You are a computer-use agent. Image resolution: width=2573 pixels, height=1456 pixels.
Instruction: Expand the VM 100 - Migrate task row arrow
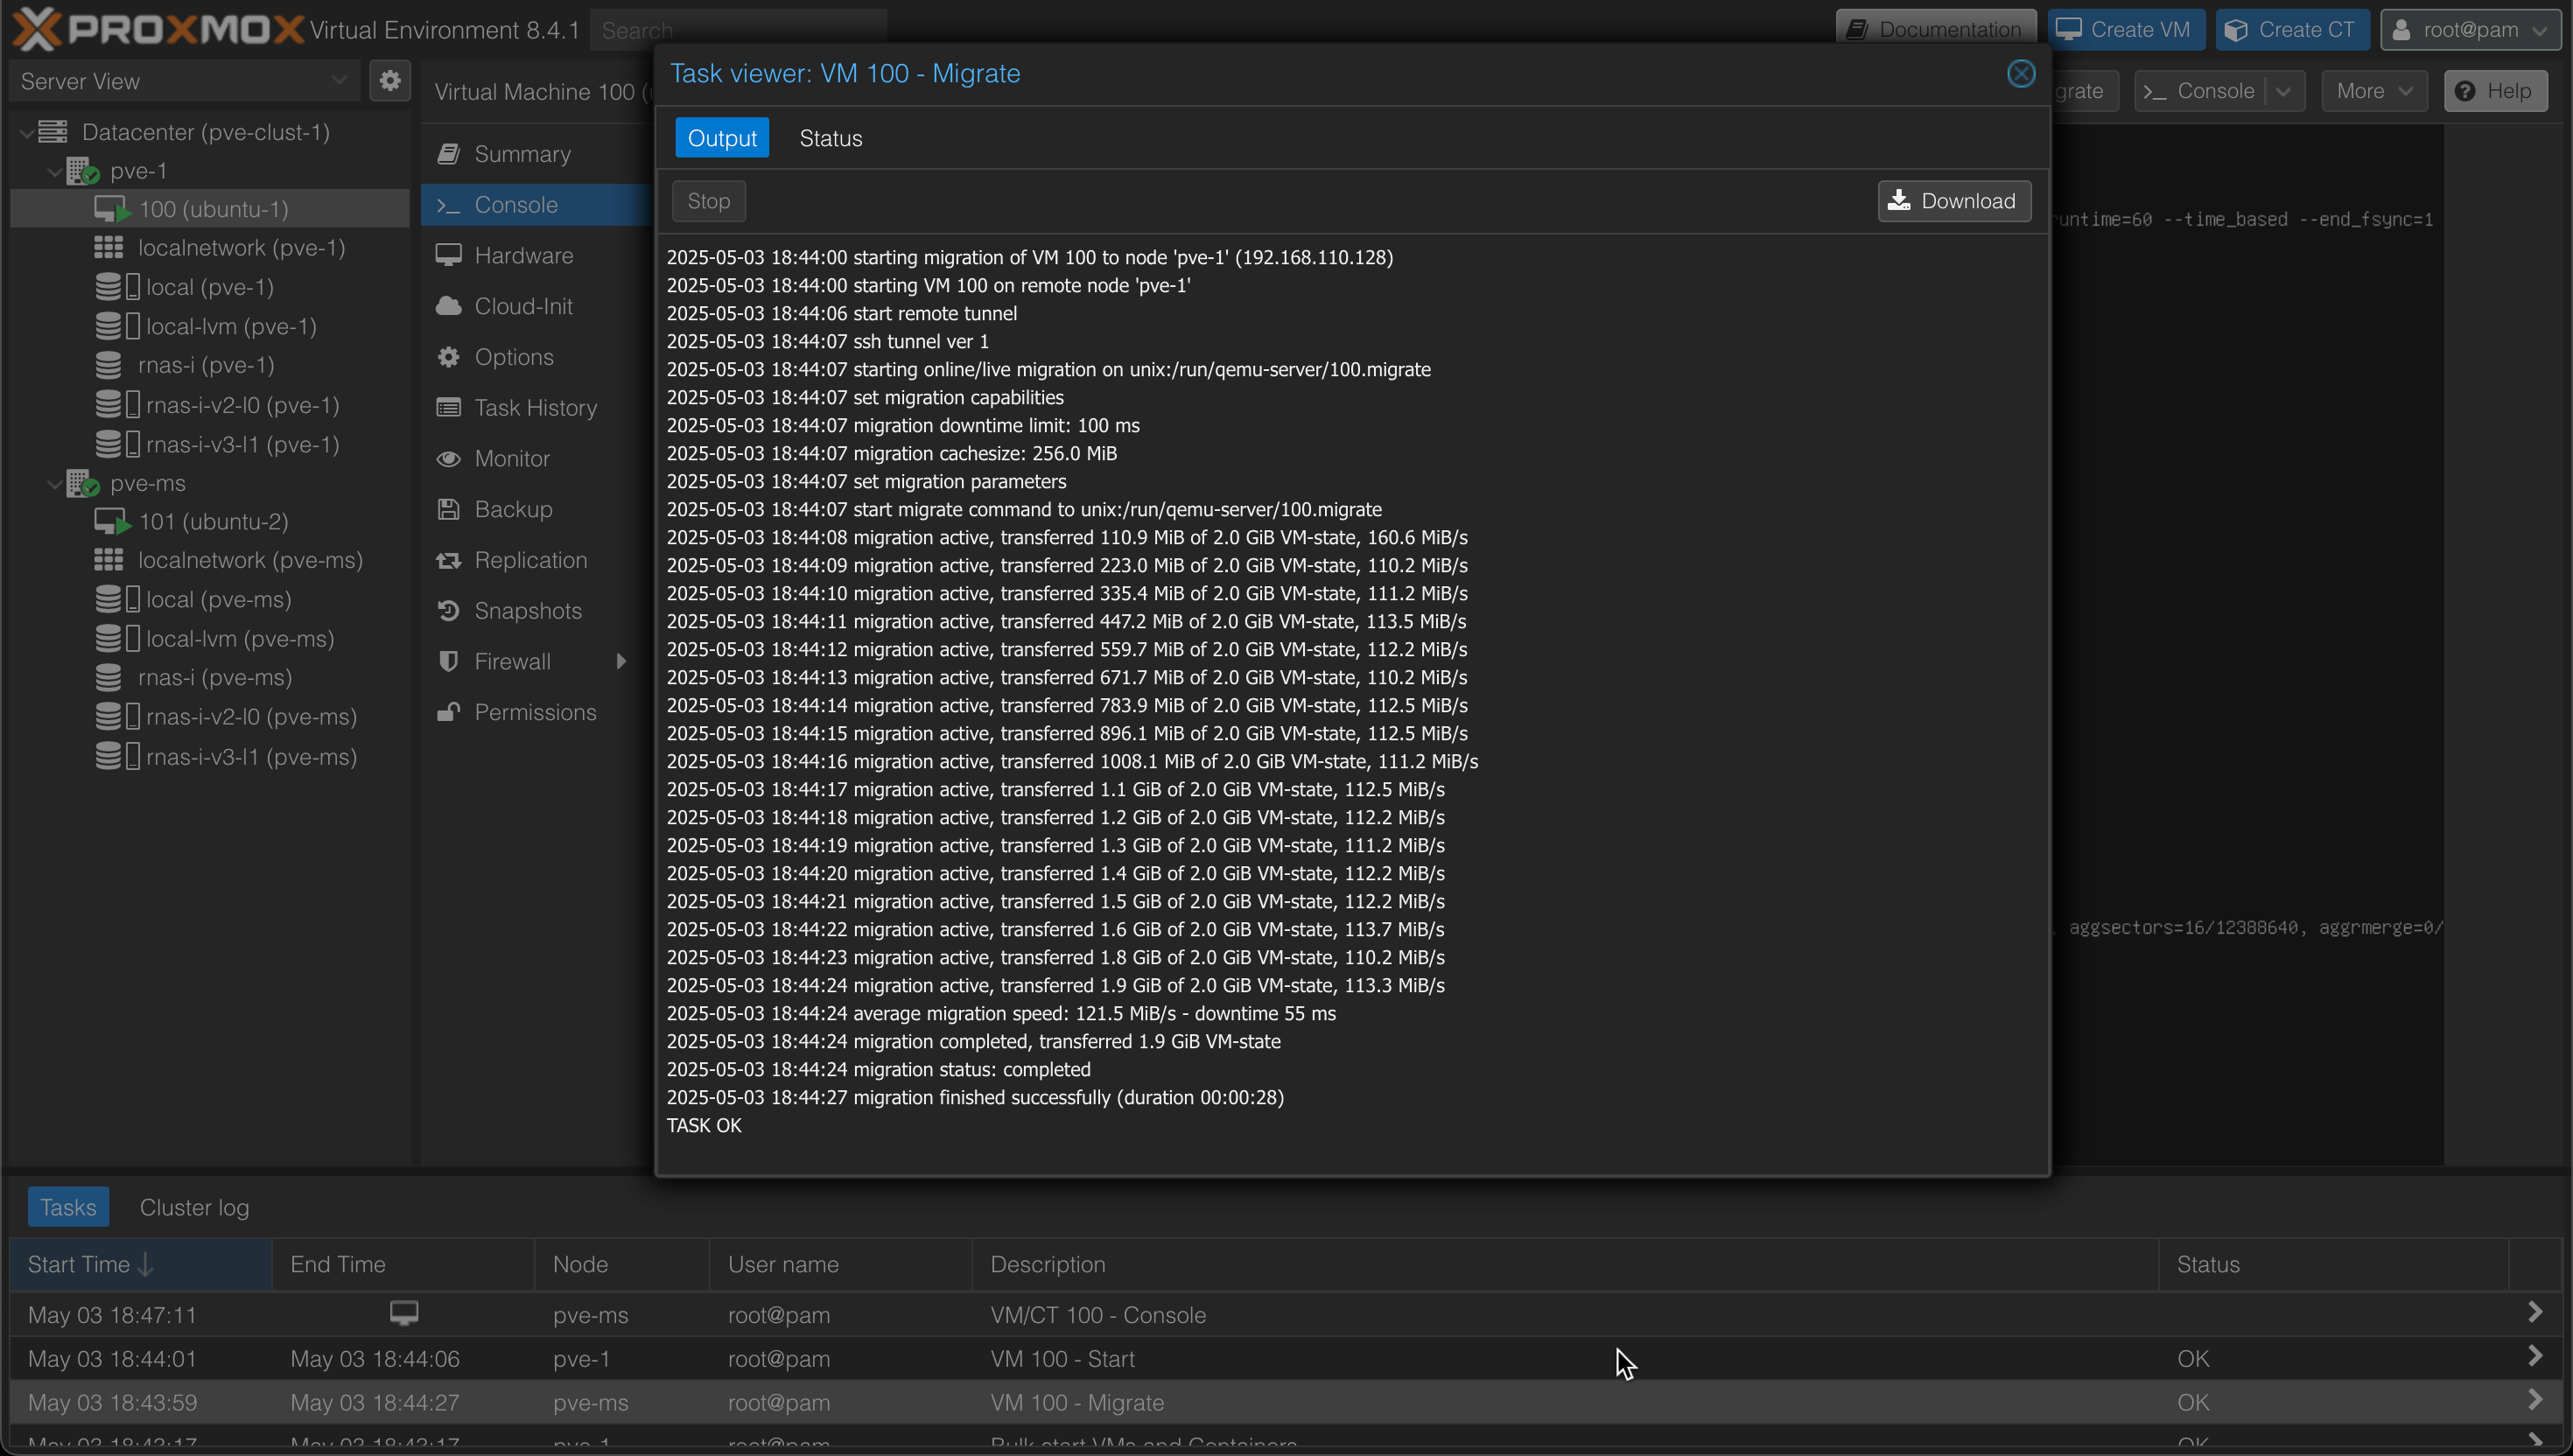[2535, 1400]
